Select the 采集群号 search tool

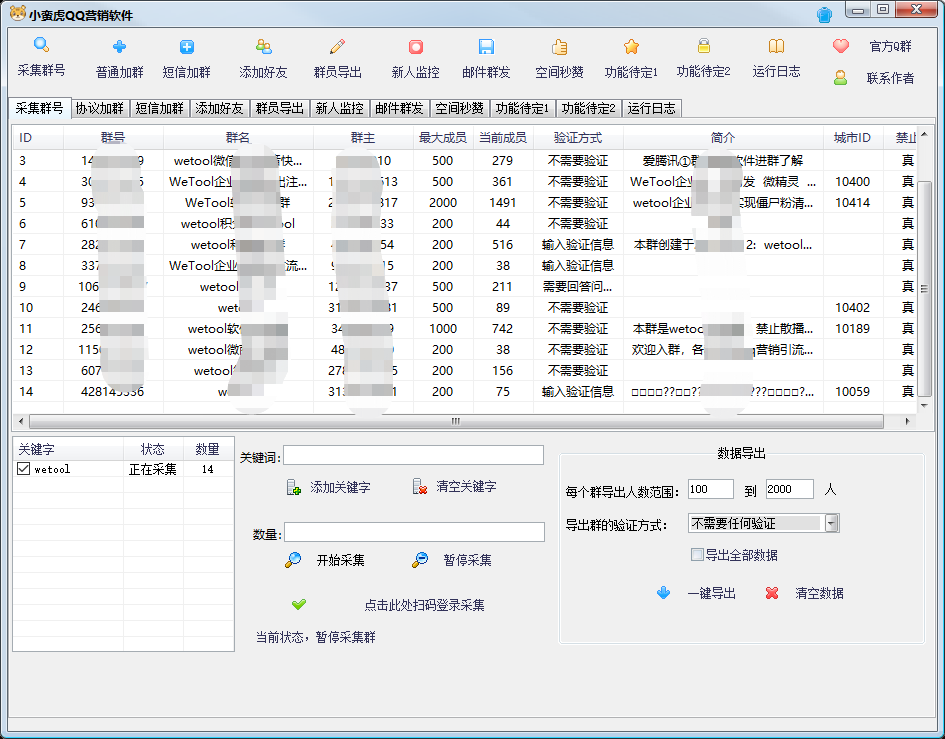(x=40, y=57)
